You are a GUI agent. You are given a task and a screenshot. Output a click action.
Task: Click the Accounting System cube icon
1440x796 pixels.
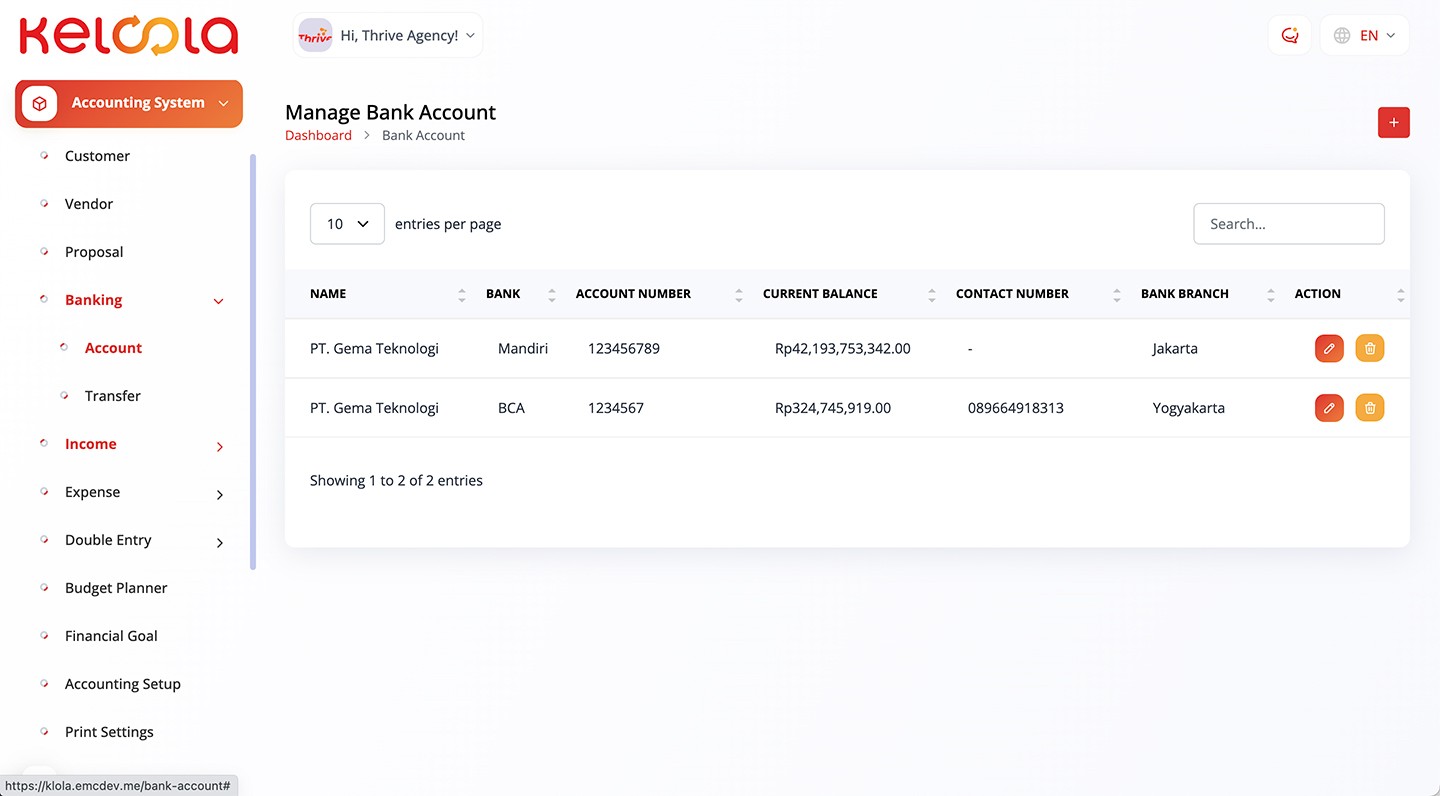39,103
